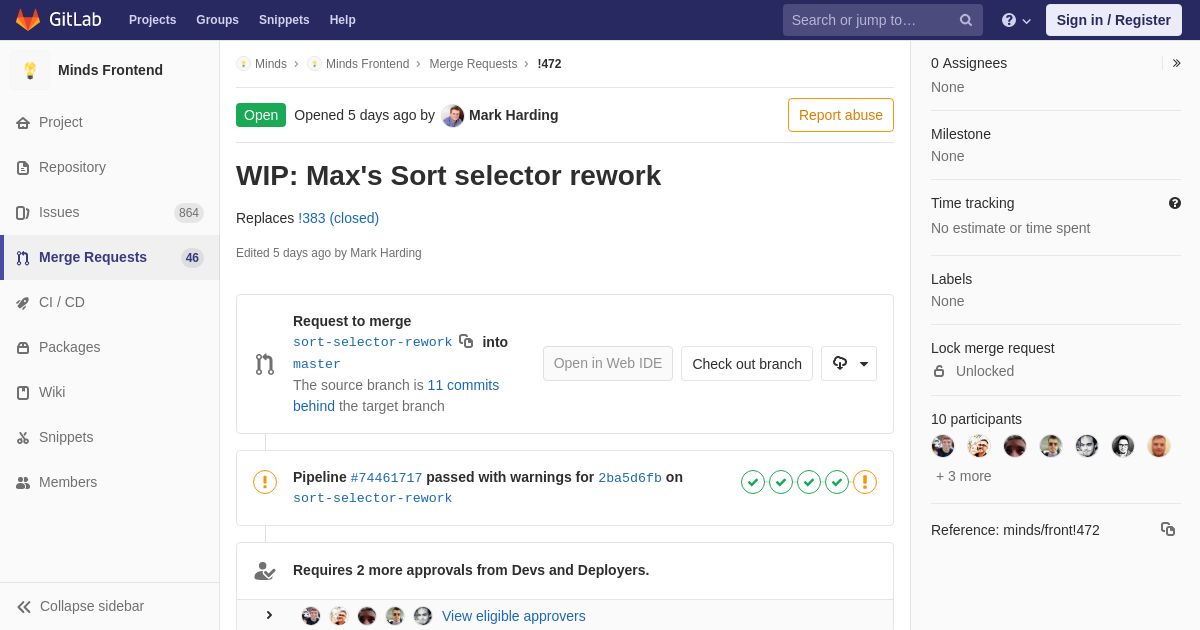Click the Mark Harding author link
Viewport: 1200px width, 630px height.
coord(513,115)
